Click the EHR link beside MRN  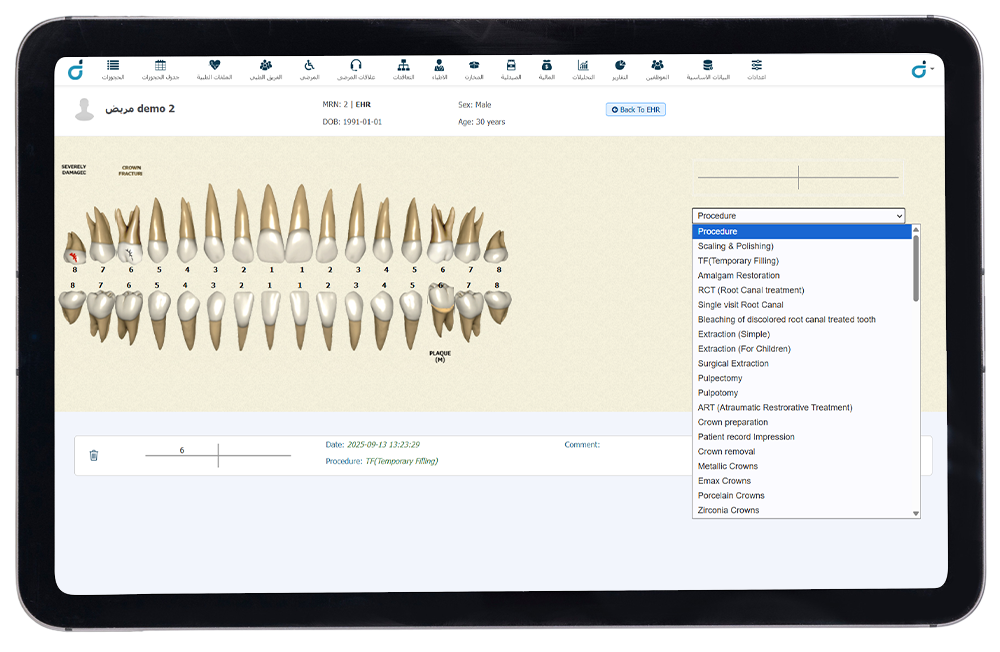click(x=363, y=104)
